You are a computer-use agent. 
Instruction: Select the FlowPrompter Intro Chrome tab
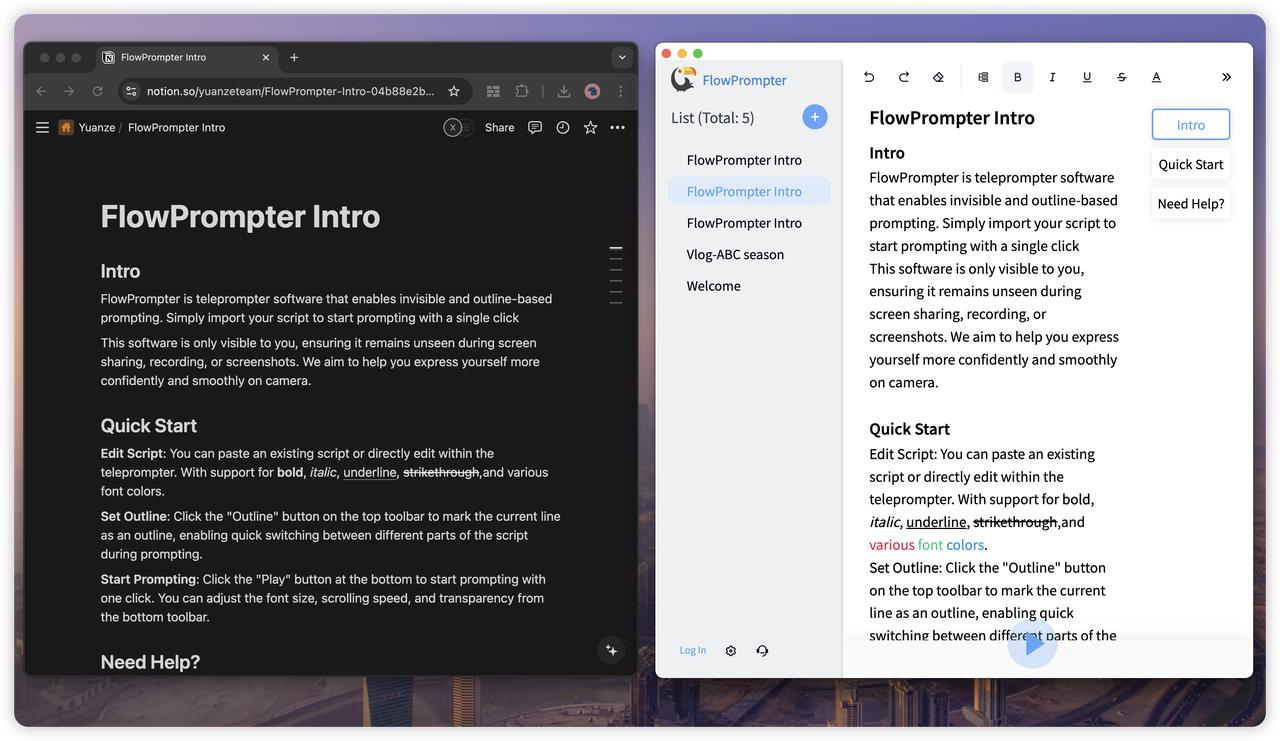(188, 58)
